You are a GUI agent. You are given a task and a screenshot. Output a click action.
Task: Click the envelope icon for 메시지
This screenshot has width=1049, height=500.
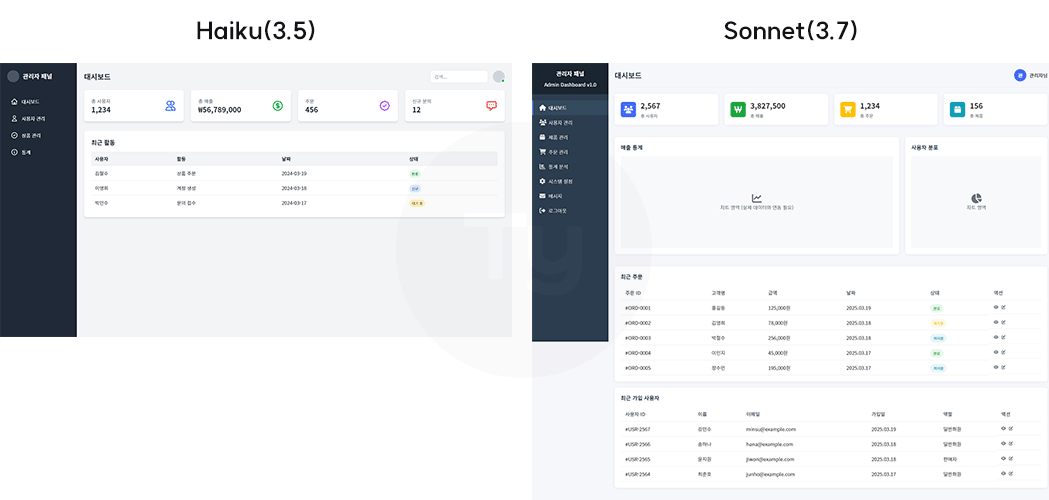pyautogui.click(x=543, y=195)
